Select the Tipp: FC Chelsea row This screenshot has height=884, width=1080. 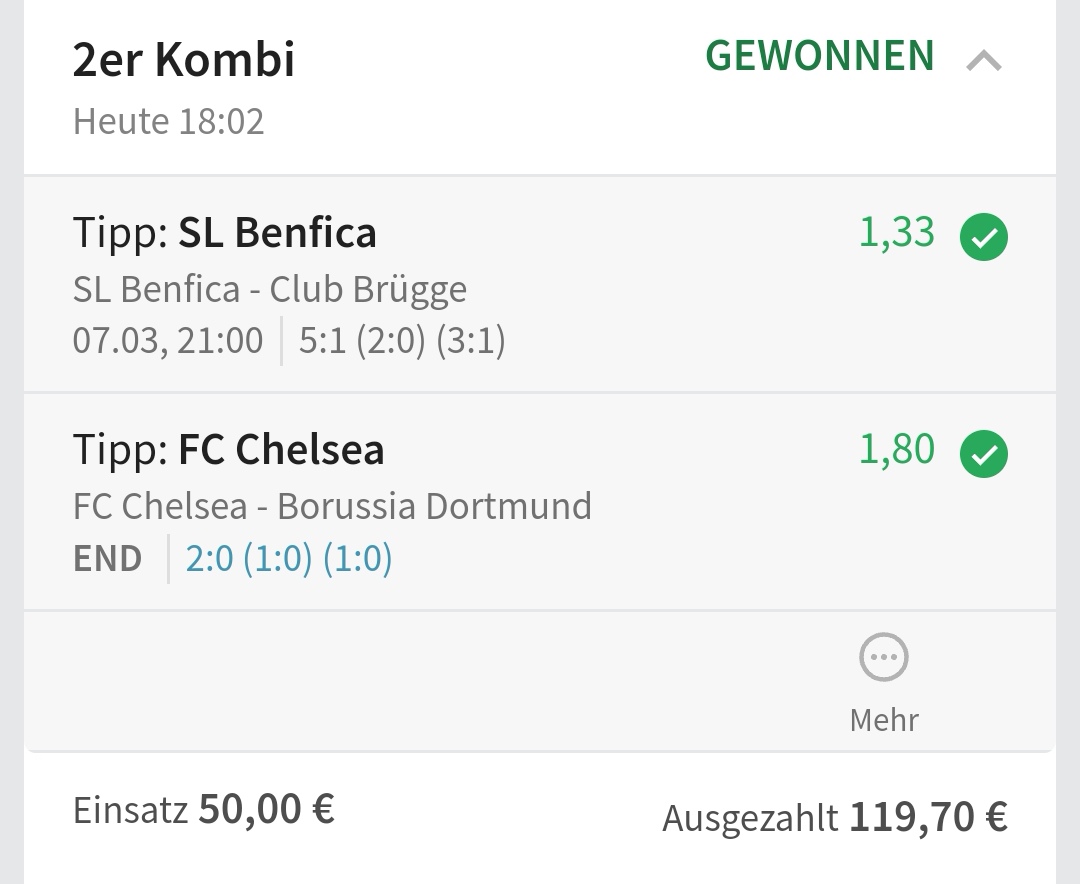(540, 502)
